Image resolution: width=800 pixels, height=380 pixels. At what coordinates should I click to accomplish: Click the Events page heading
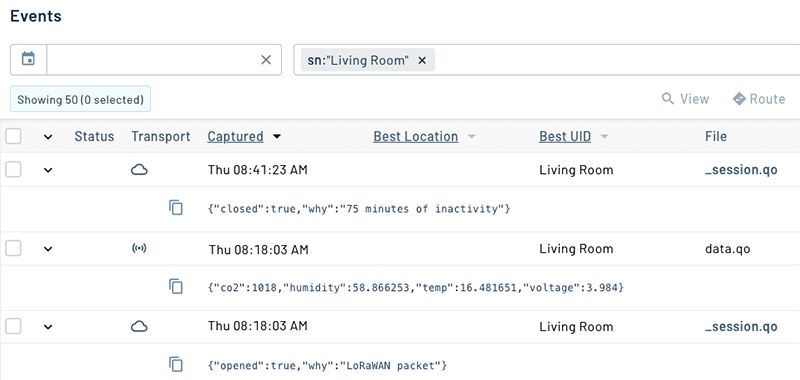(x=36, y=16)
